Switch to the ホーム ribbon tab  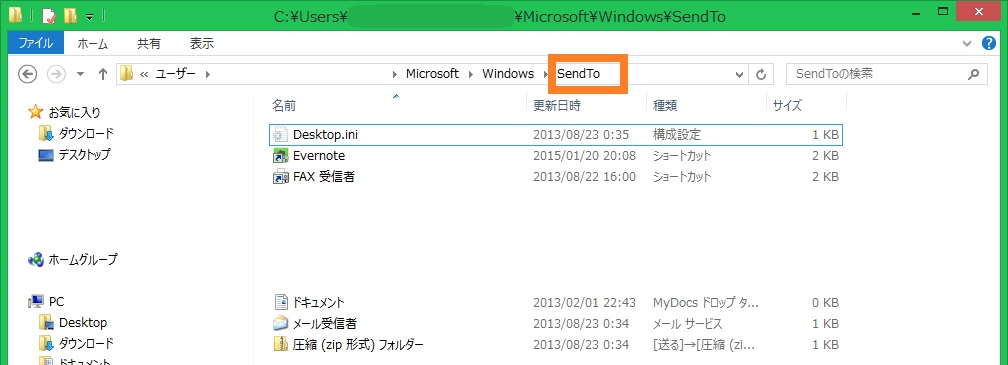tap(93, 44)
